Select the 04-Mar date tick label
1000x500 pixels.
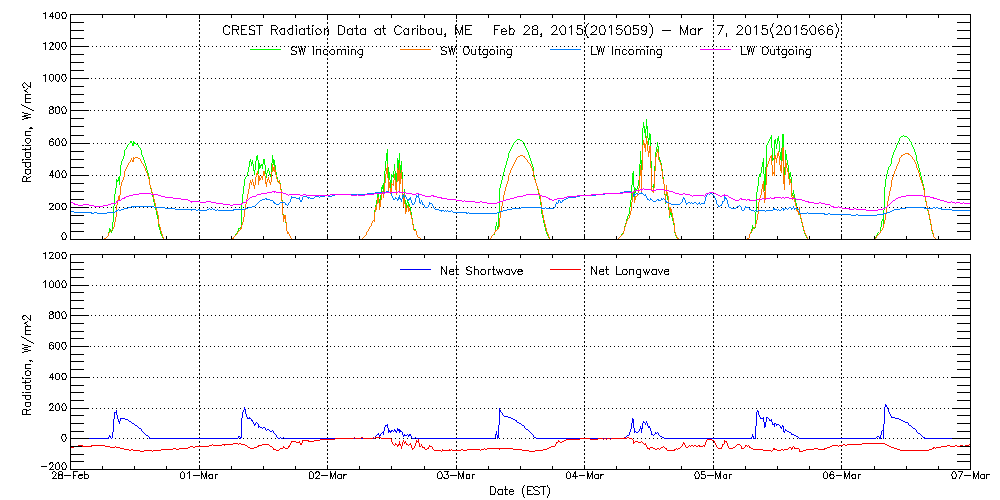tap(585, 476)
